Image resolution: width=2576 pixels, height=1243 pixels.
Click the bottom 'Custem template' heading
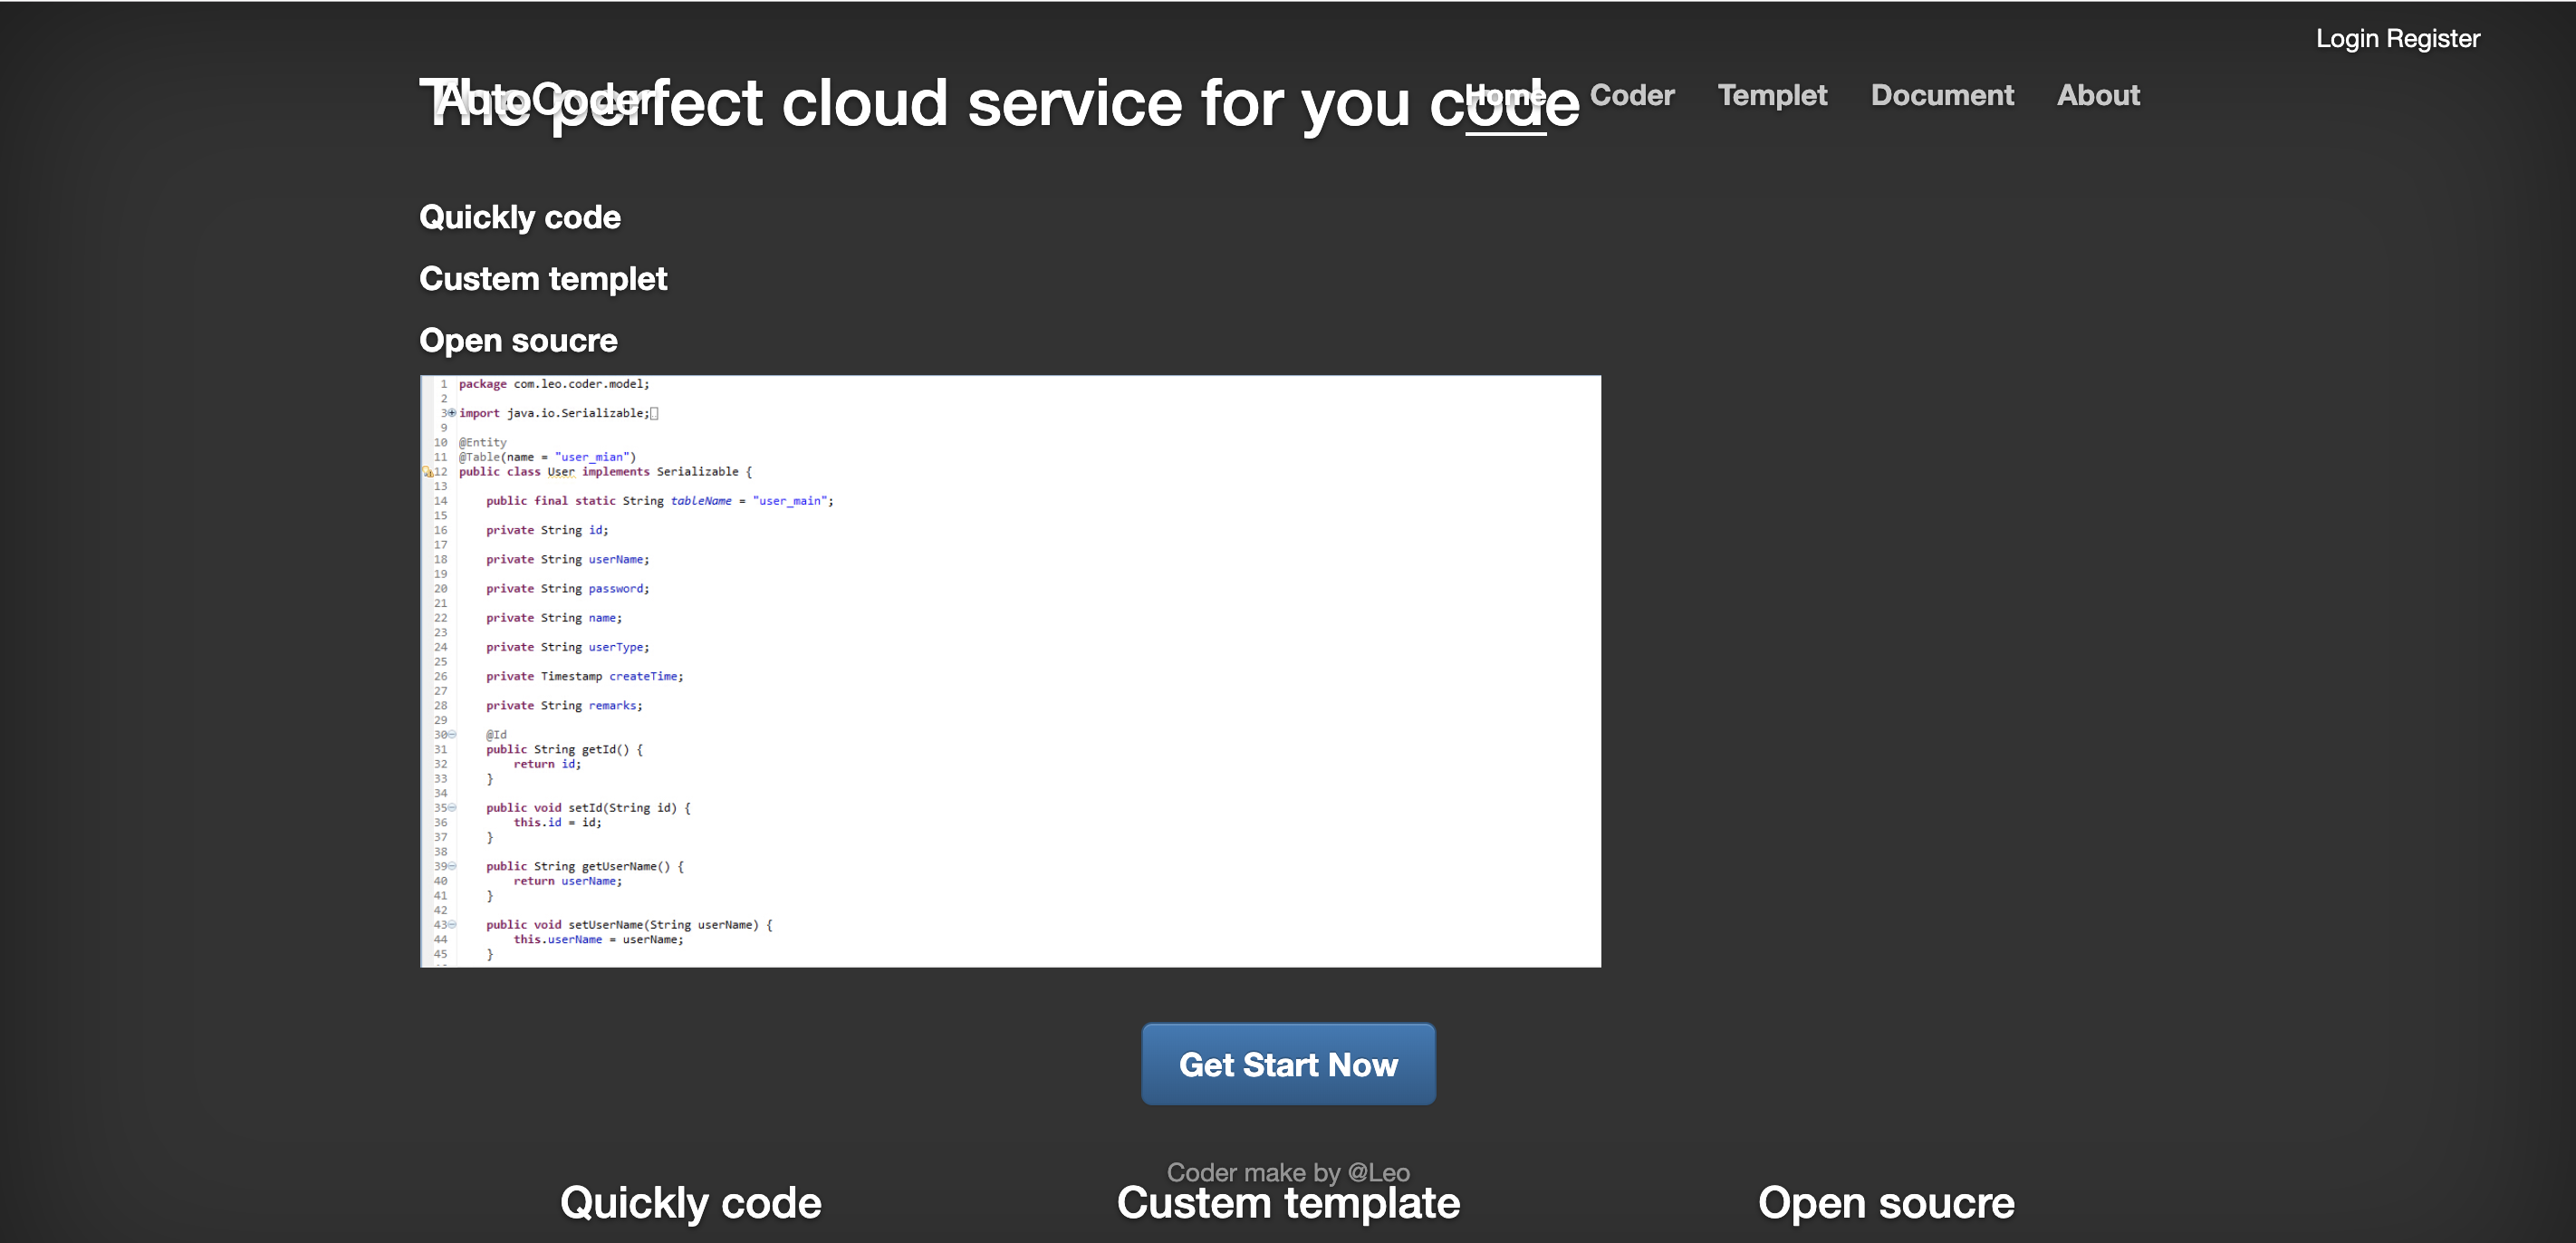tap(1287, 1204)
